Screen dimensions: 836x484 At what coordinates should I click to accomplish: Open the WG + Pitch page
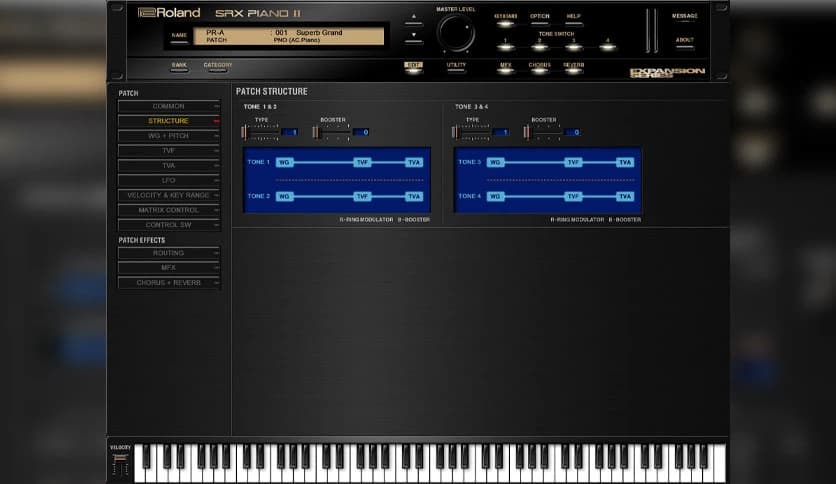[168, 136]
